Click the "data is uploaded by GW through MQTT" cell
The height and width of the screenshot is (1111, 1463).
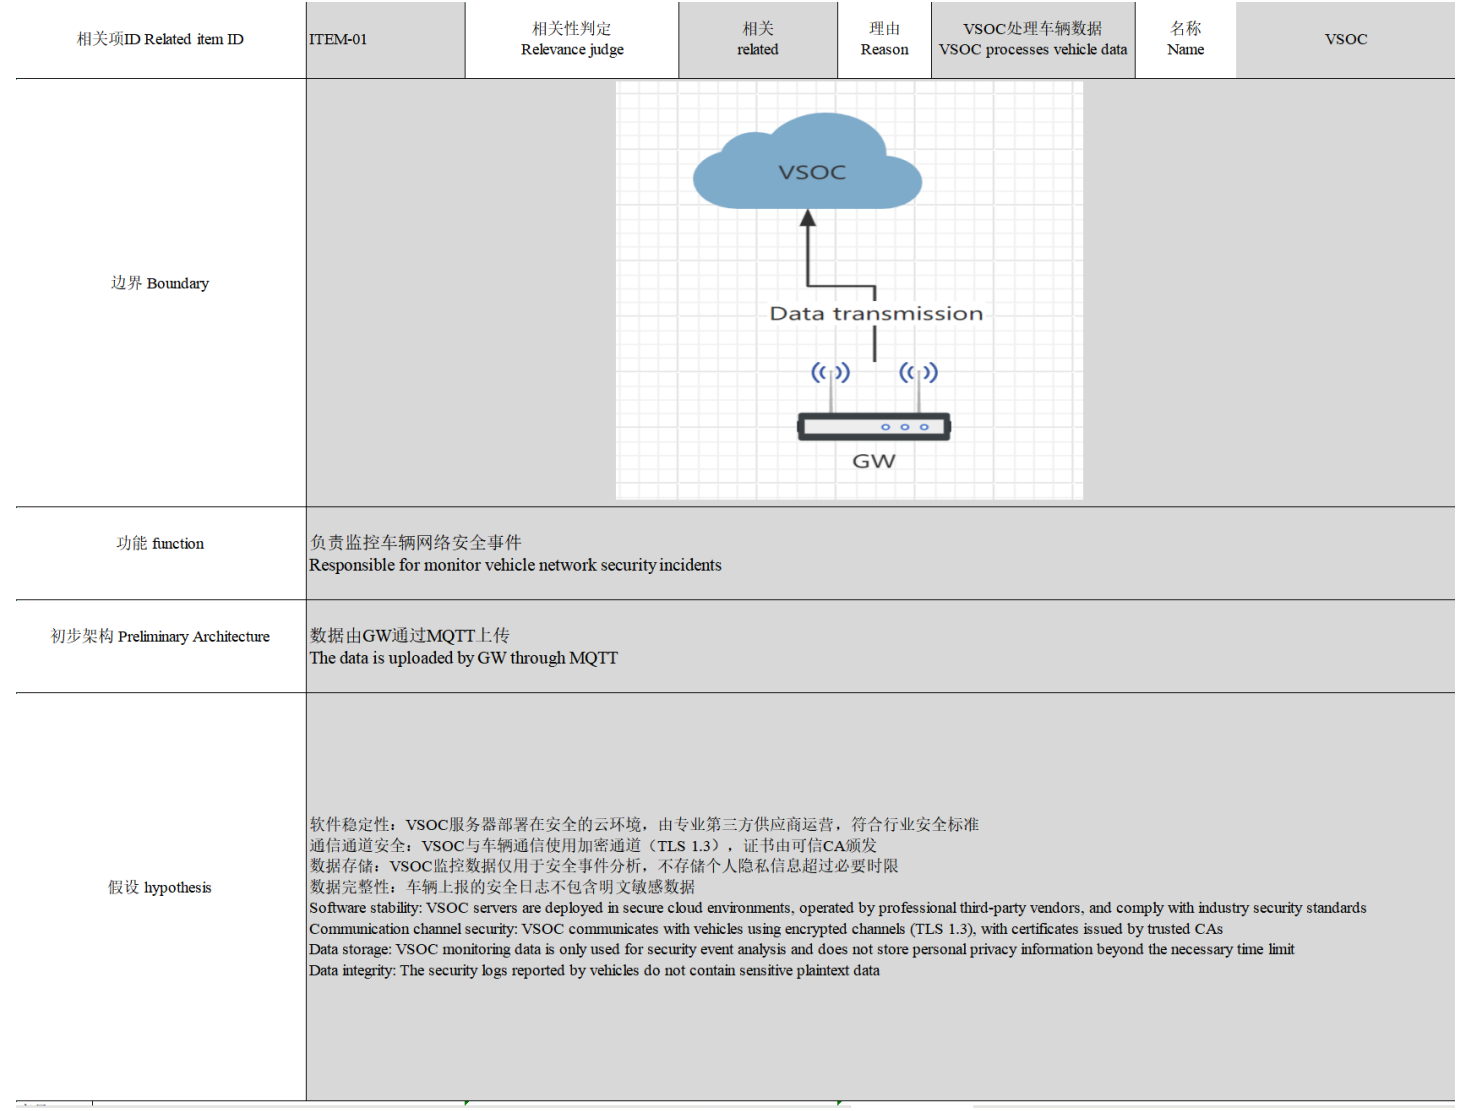pyautogui.click(x=880, y=647)
